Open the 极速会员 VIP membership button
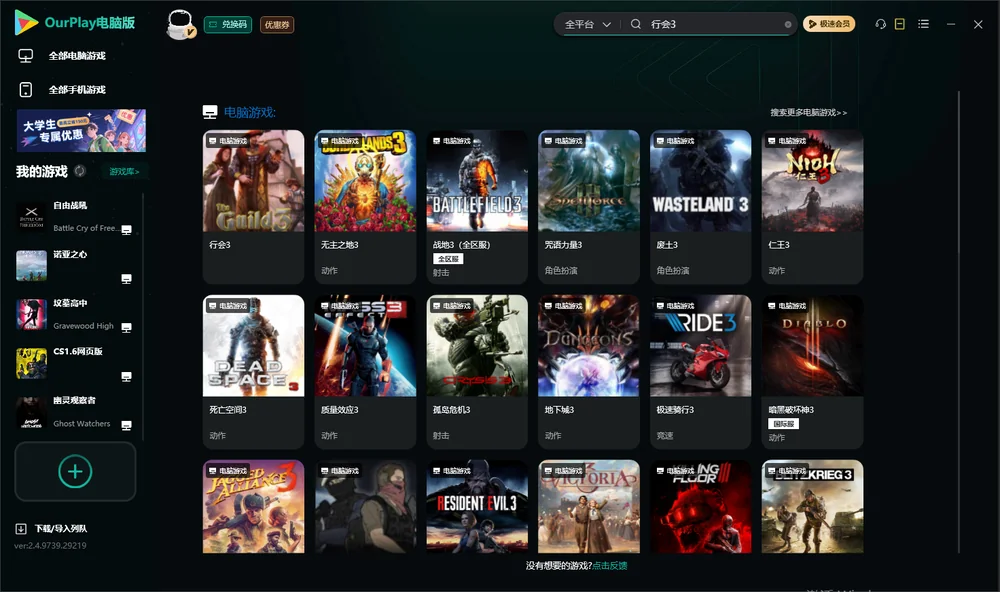 (828, 24)
